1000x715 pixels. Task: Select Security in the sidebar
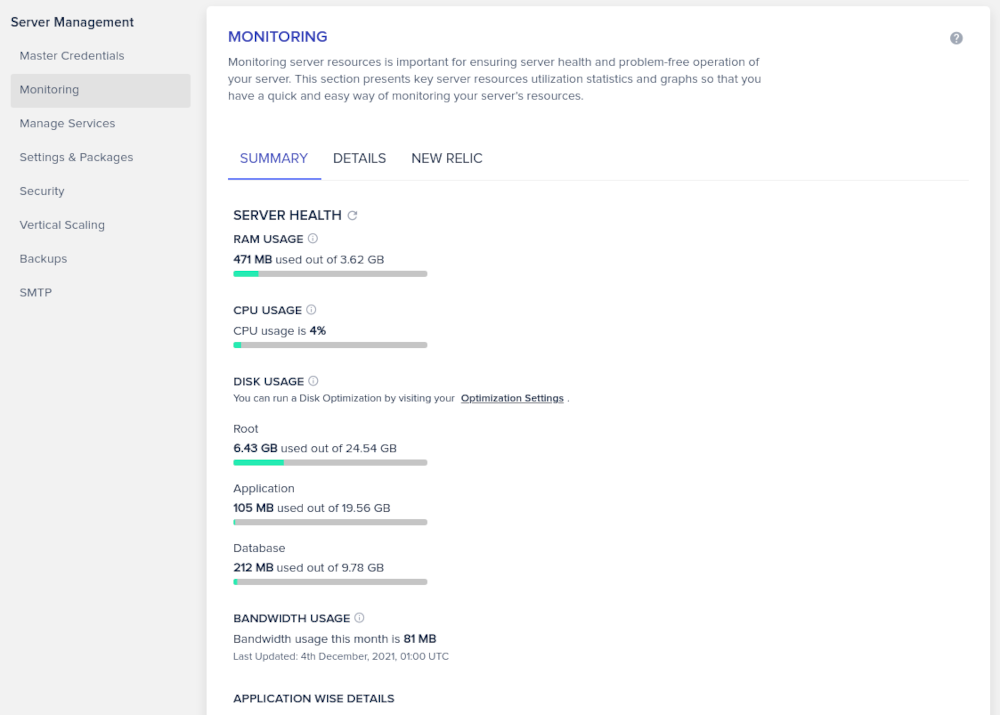pos(42,191)
